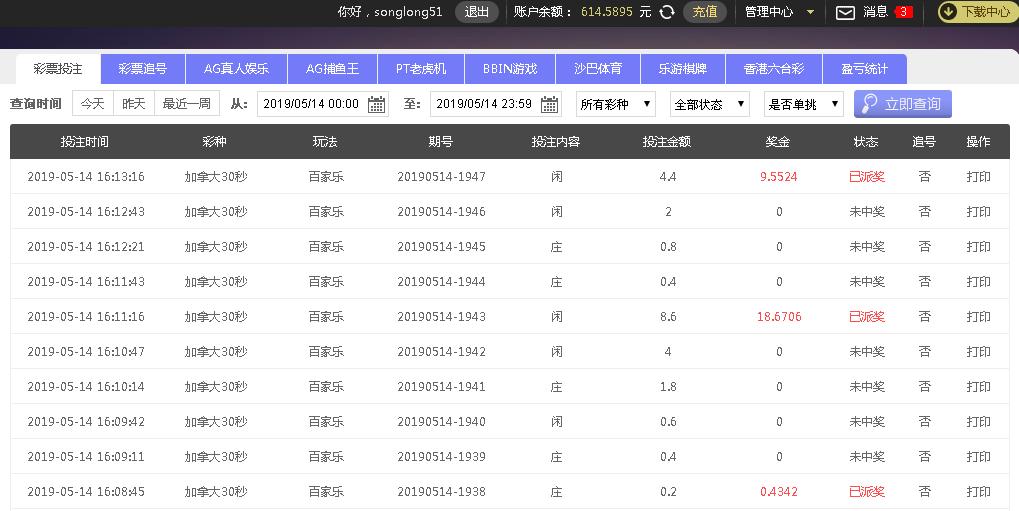
Task: Select the 最近一周 time filter
Action: tap(187, 104)
